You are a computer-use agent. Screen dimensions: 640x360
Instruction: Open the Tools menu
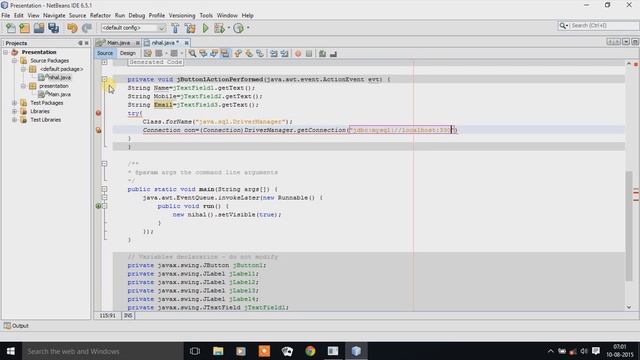click(x=206, y=16)
